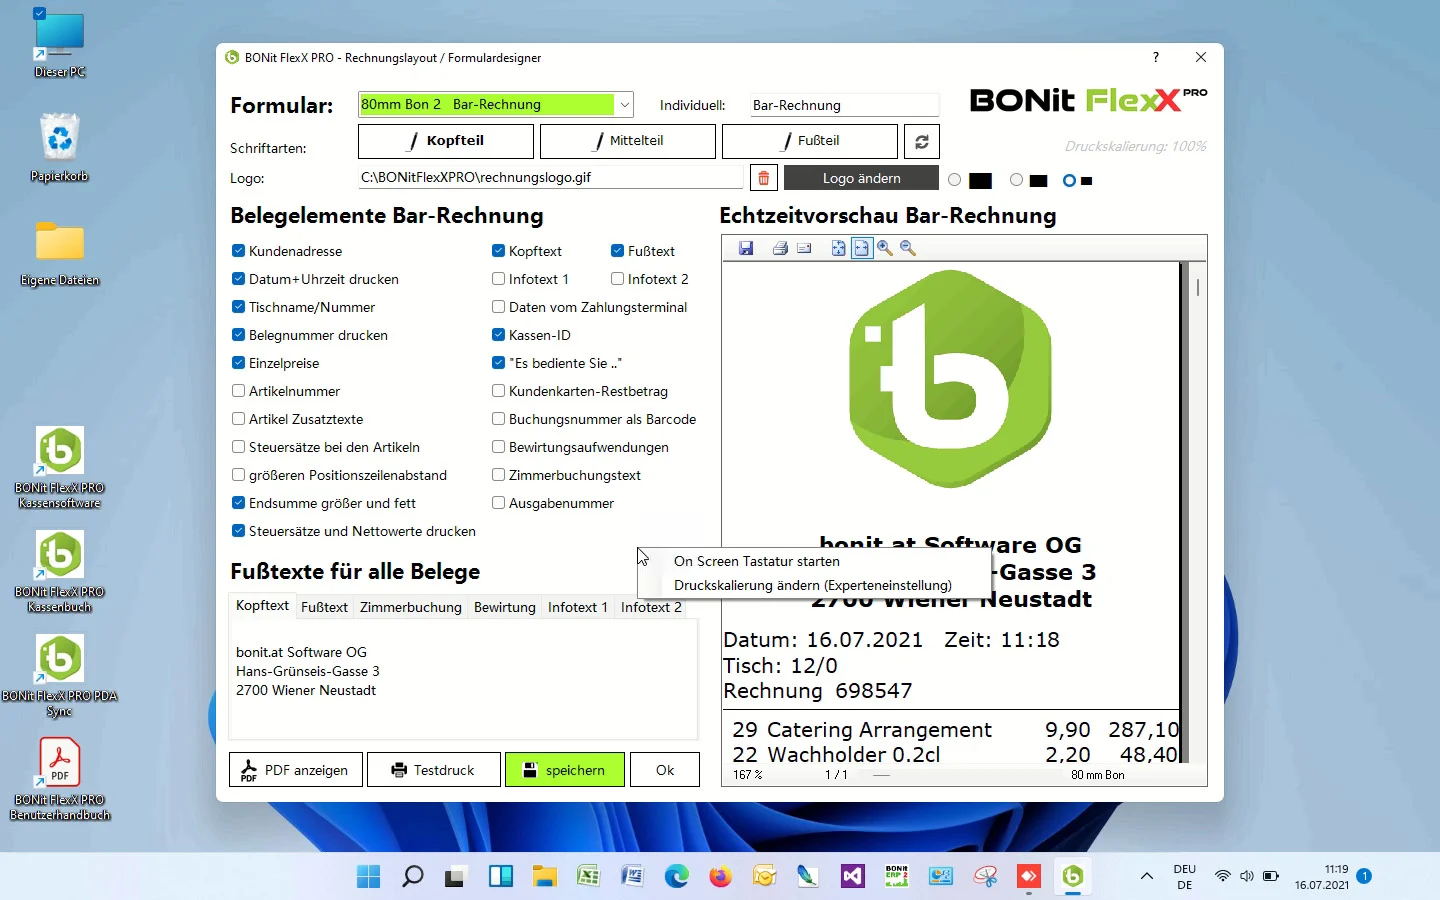Screen dimensions: 1440x900
Task: Select the fit-to-width preview icon
Action: click(x=861, y=248)
